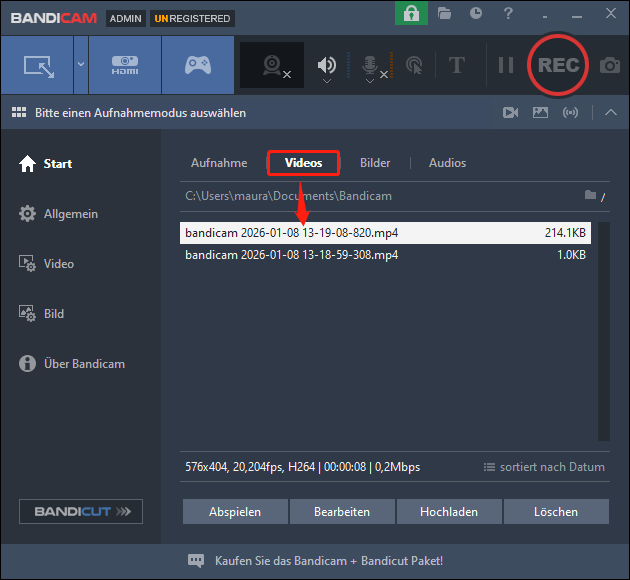
Task: Select file bandicam 2026-01-08 13-19-08-820.mp4
Action: click(x=385, y=233)
